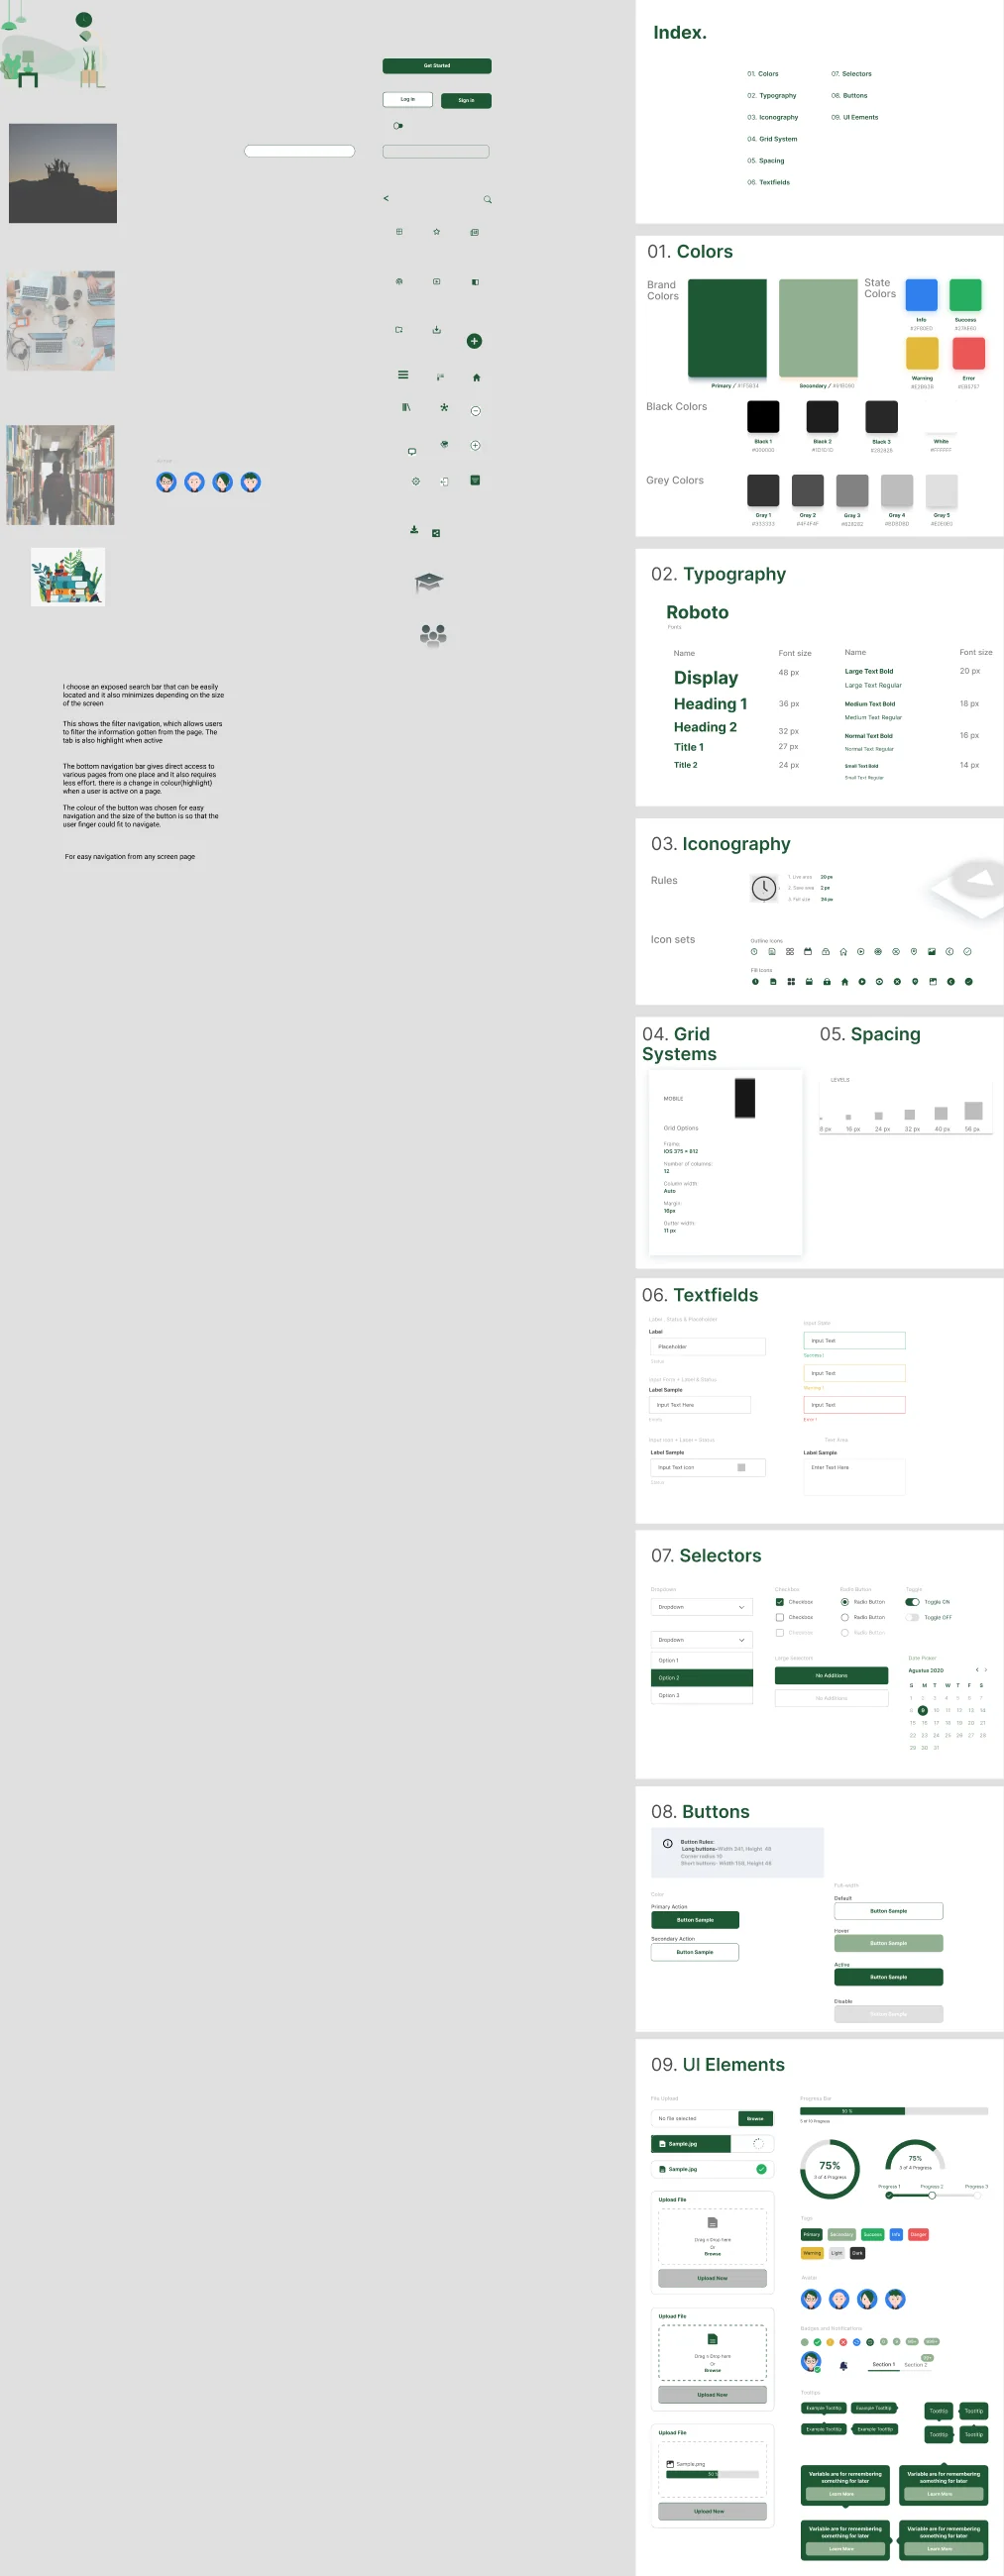Click the white circled plus icon
This screenshot has height=2576, width=1004.
point(476,445)
